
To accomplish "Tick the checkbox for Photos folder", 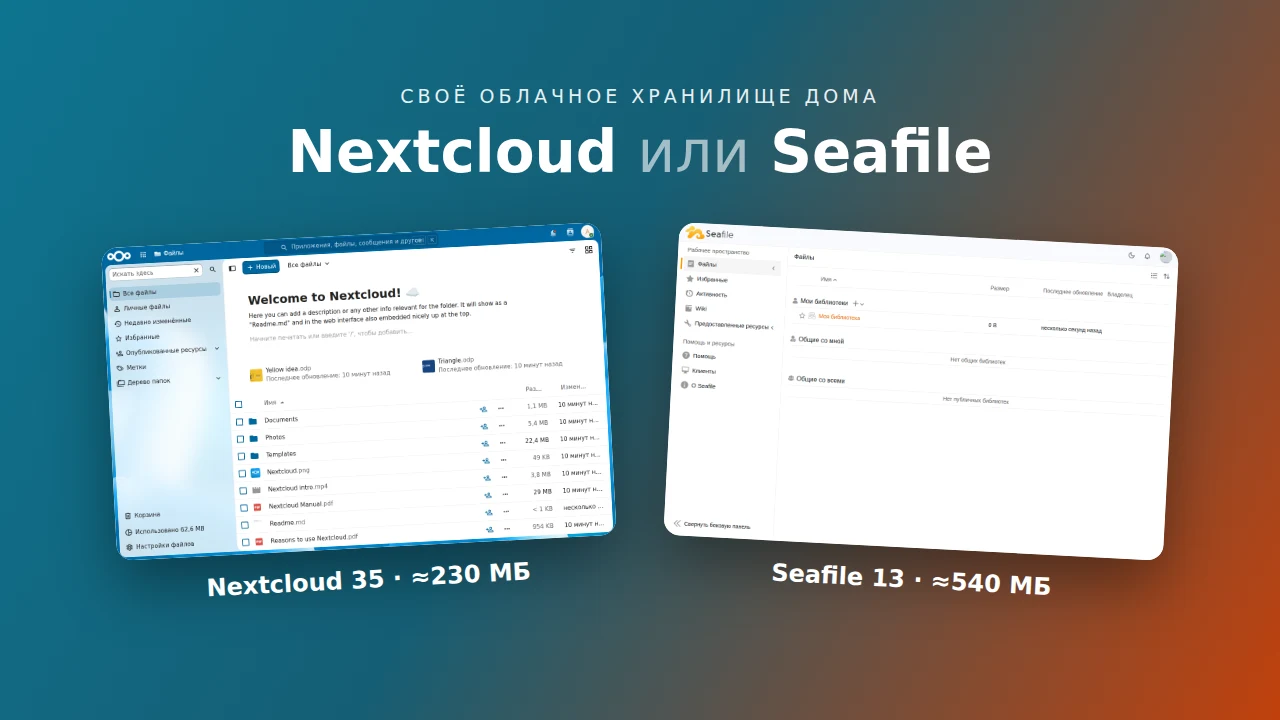I will click(240, 439).
